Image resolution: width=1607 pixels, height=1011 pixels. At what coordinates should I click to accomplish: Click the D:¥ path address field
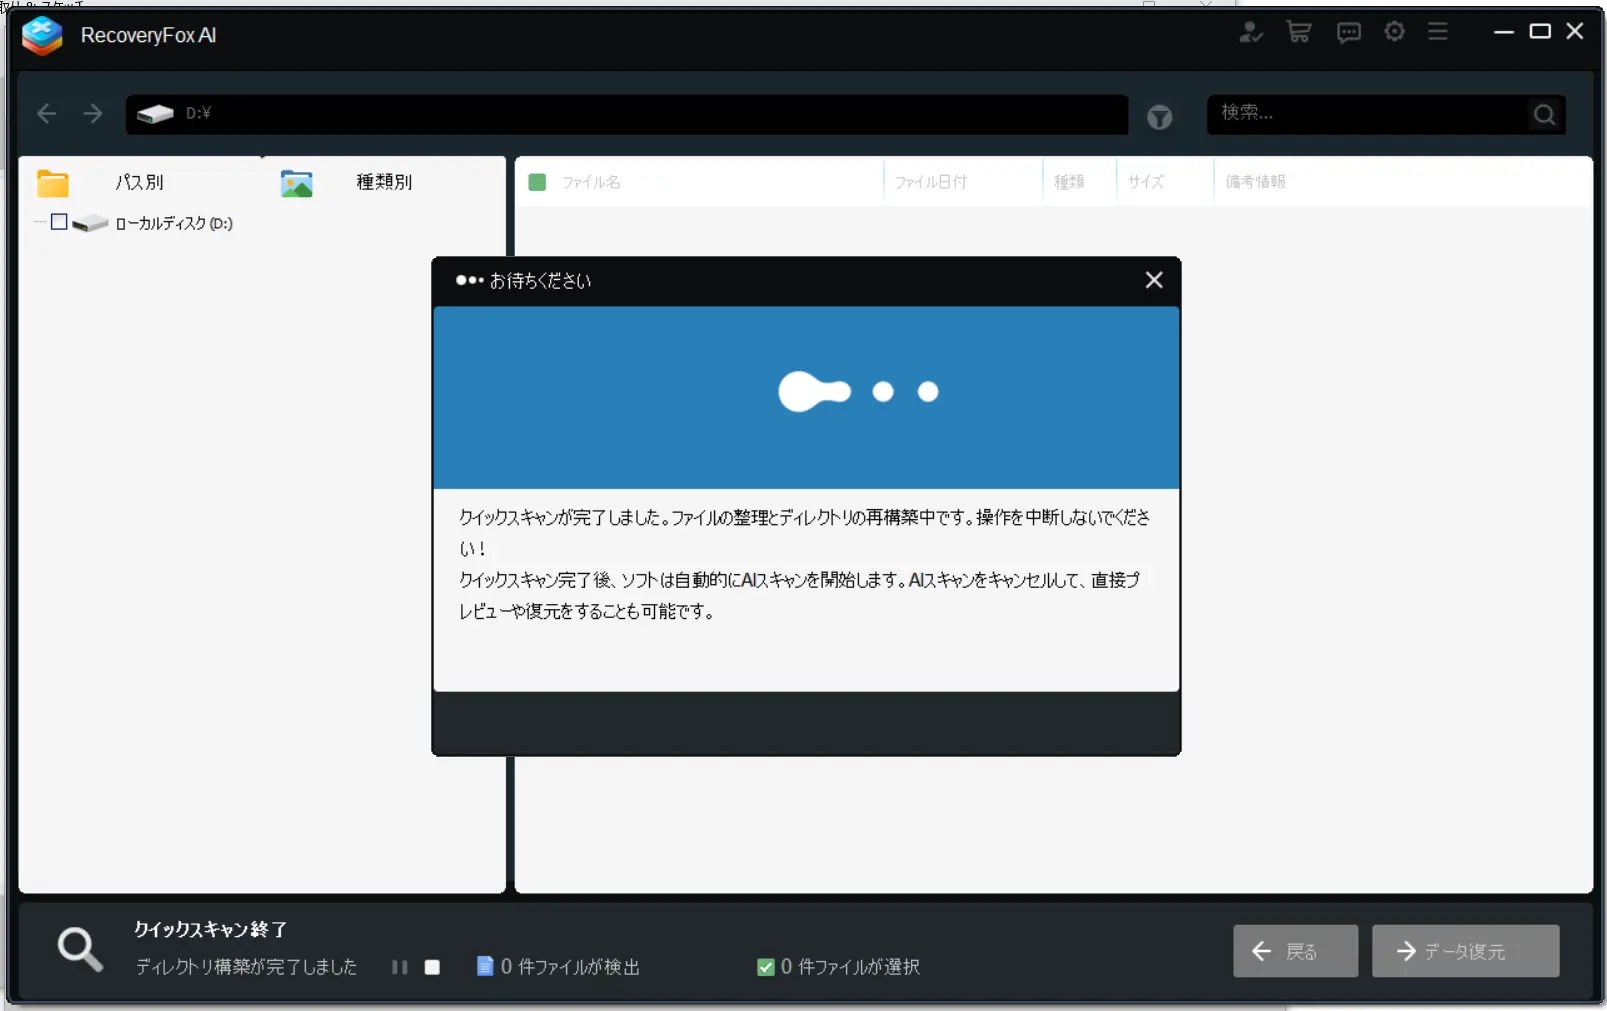tap(627, 114)
